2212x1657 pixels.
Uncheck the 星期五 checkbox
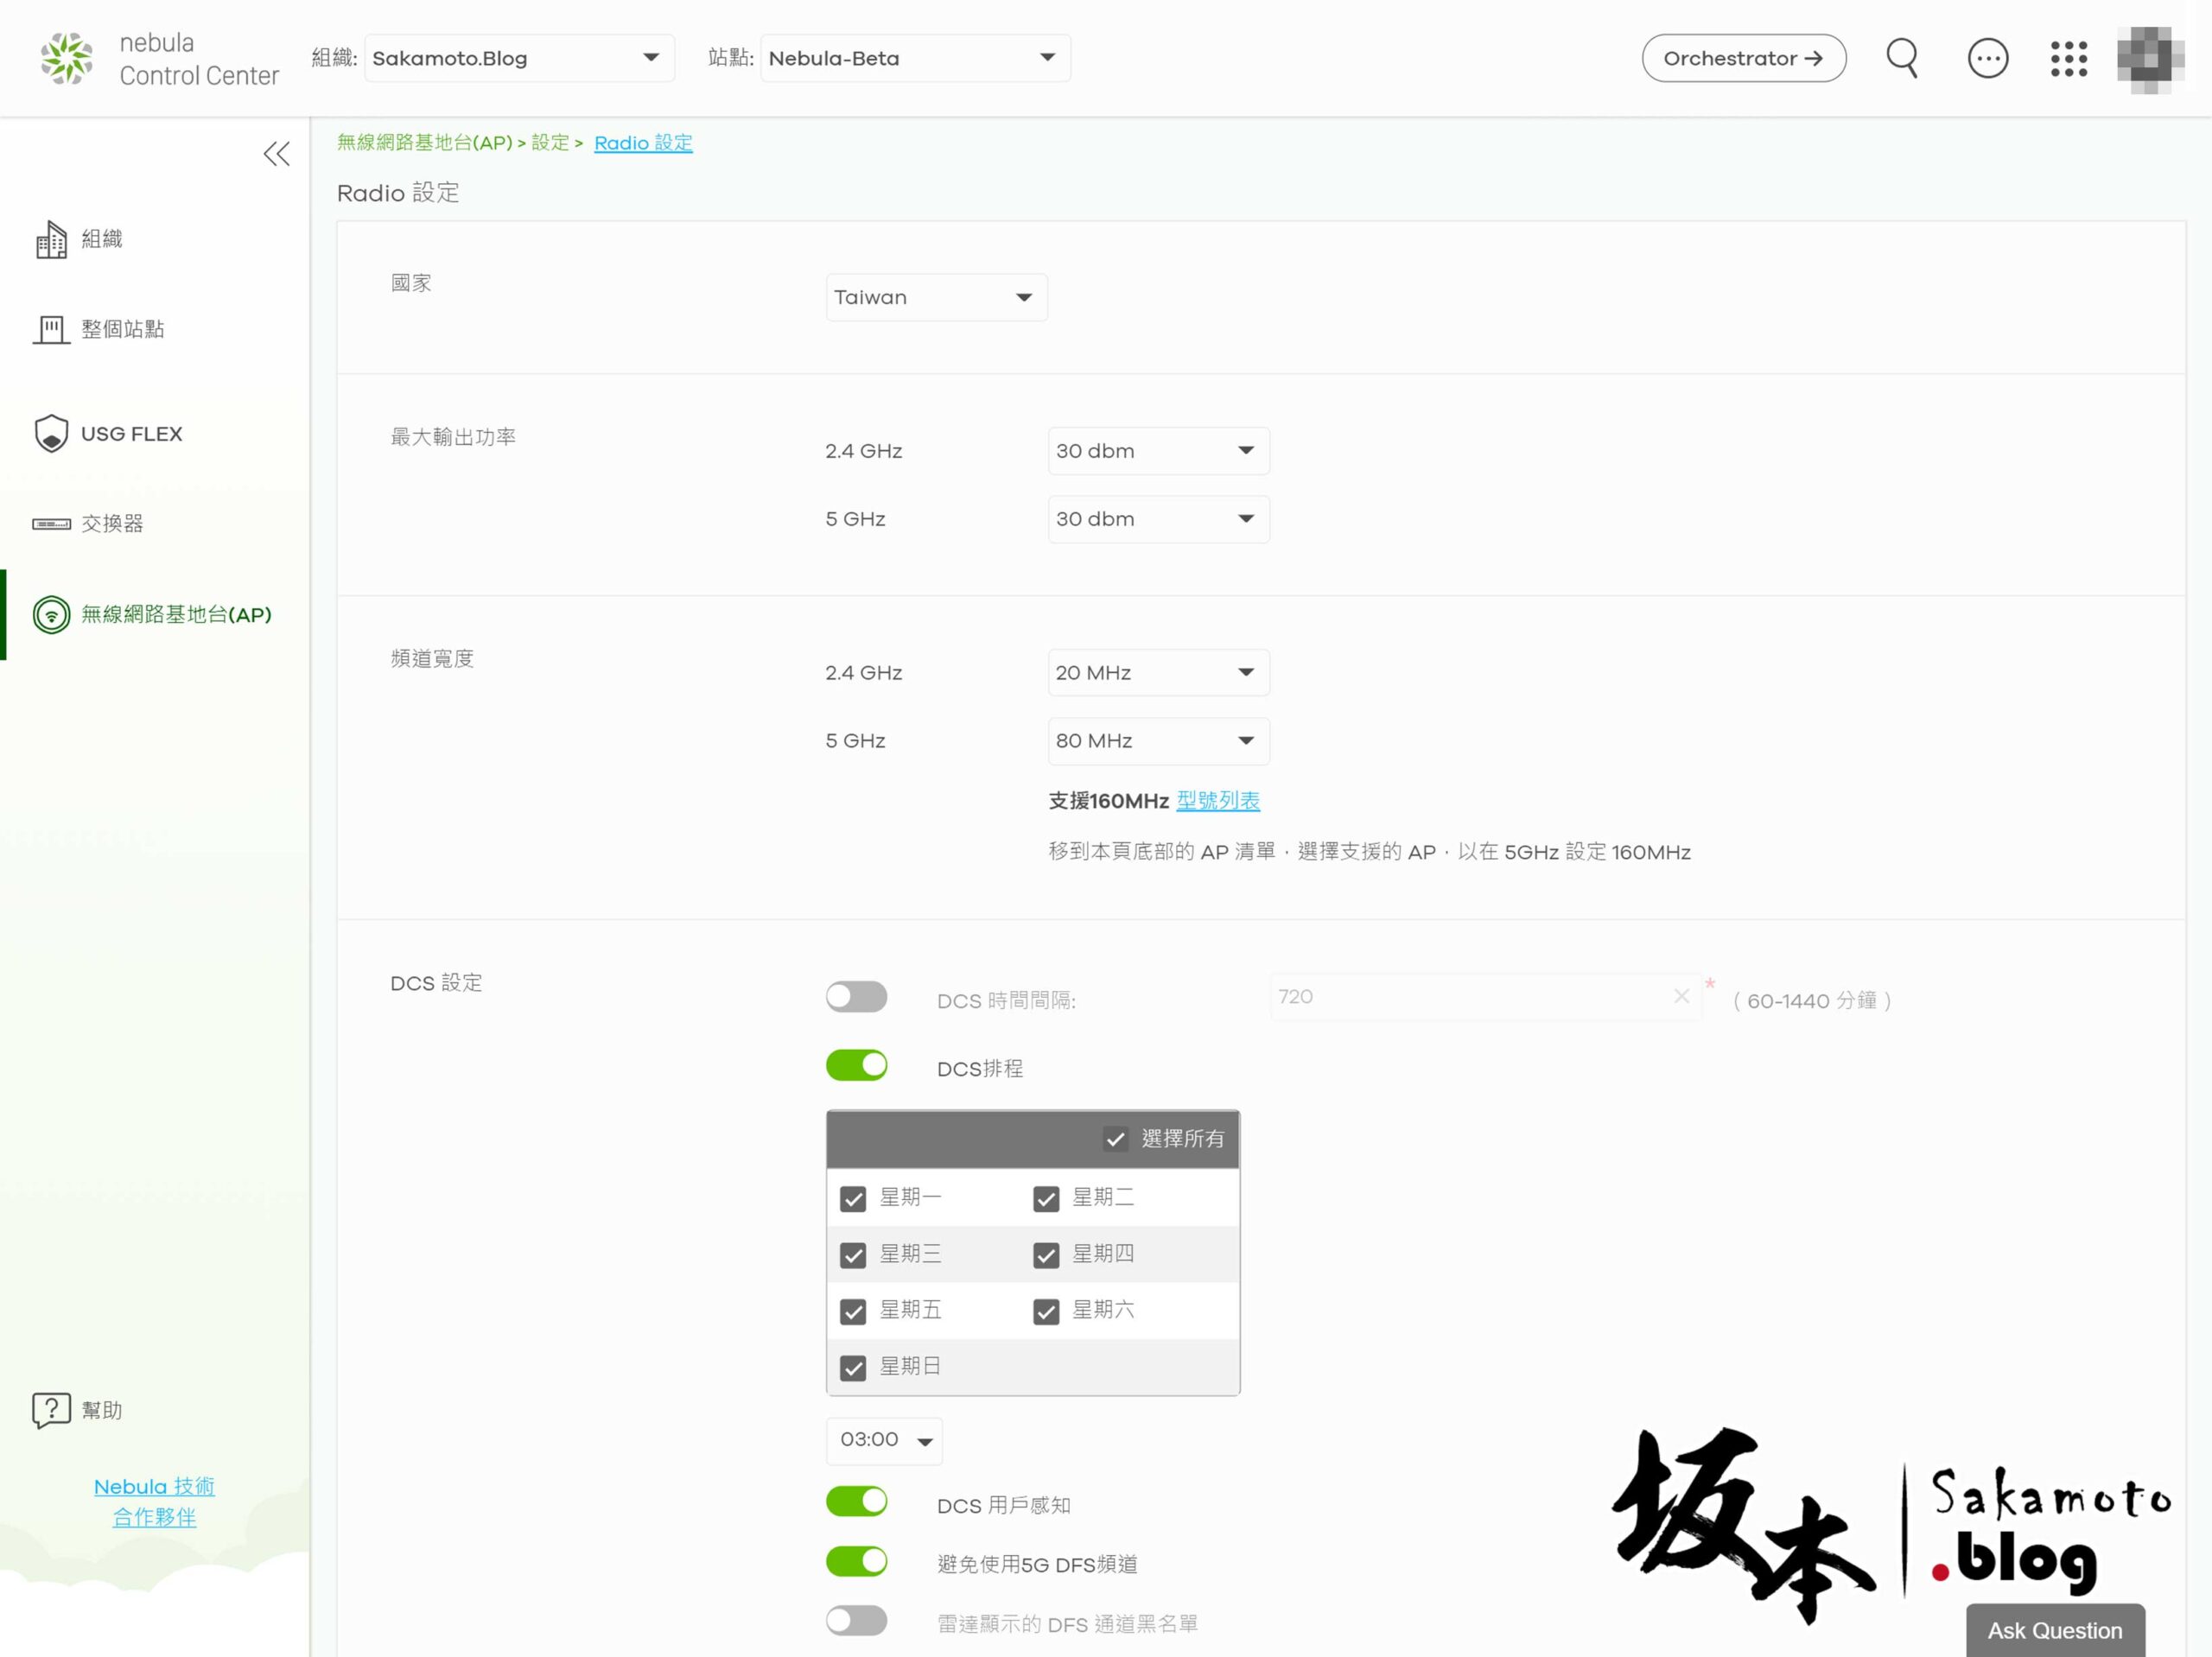[x=853, y=1311]
